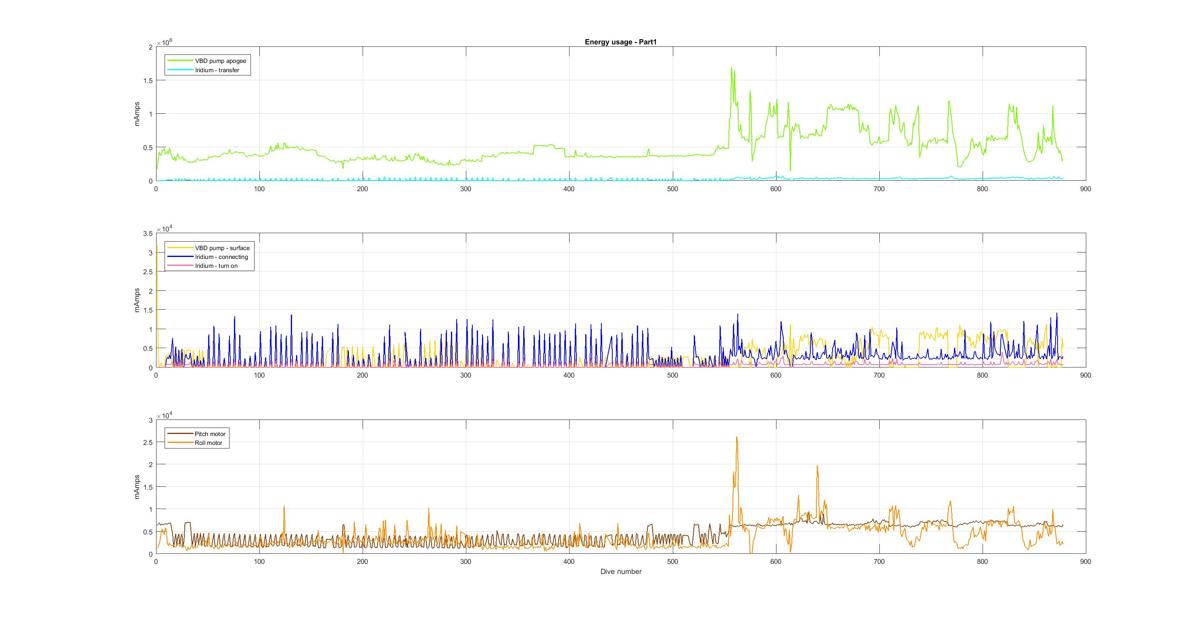Select the 'VBD pump apogee' legend entry
Image resolution: width=1200 pixels, height=622 pixels.
pyautogui.click(x=209, y=60)
